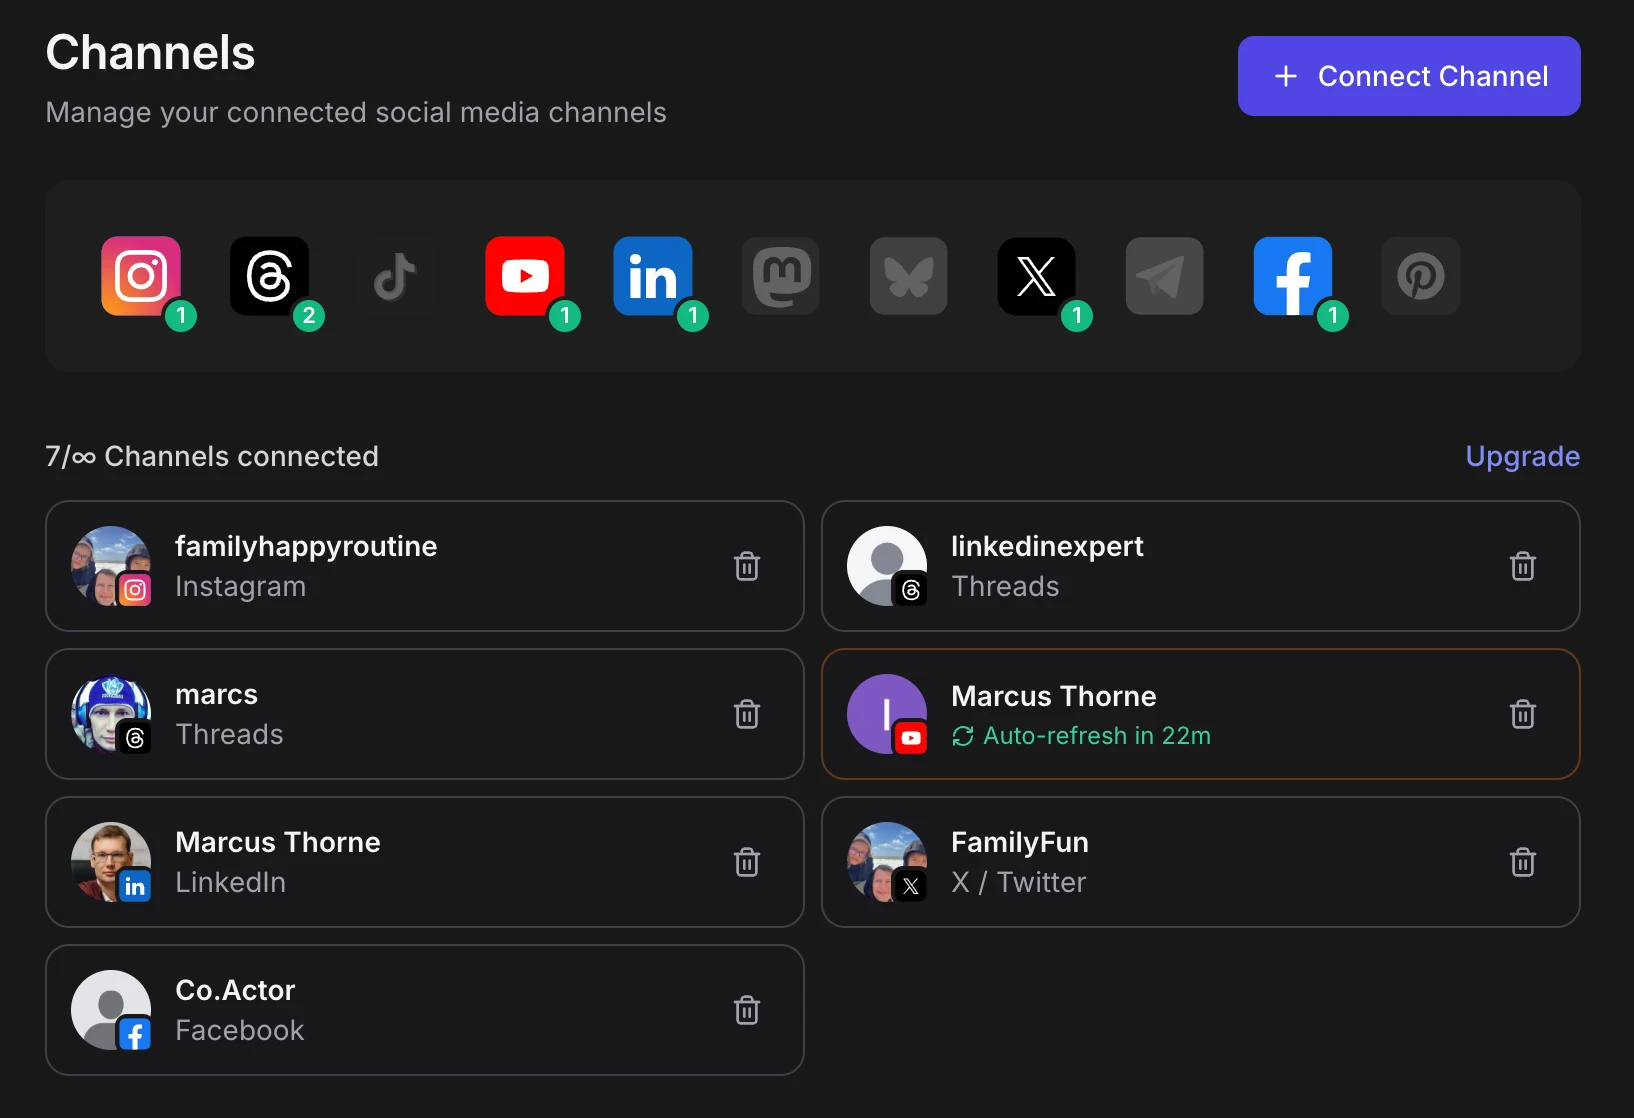Screen dimensions: 1634x1118
Task: Click the marcs channel name
Action: click(216, 694)
